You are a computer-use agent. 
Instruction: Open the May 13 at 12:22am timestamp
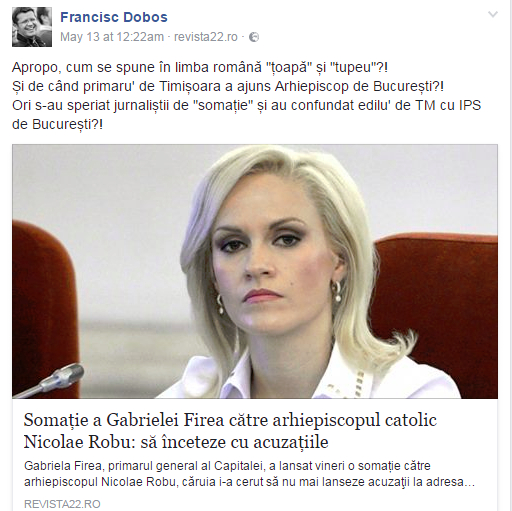112,37
